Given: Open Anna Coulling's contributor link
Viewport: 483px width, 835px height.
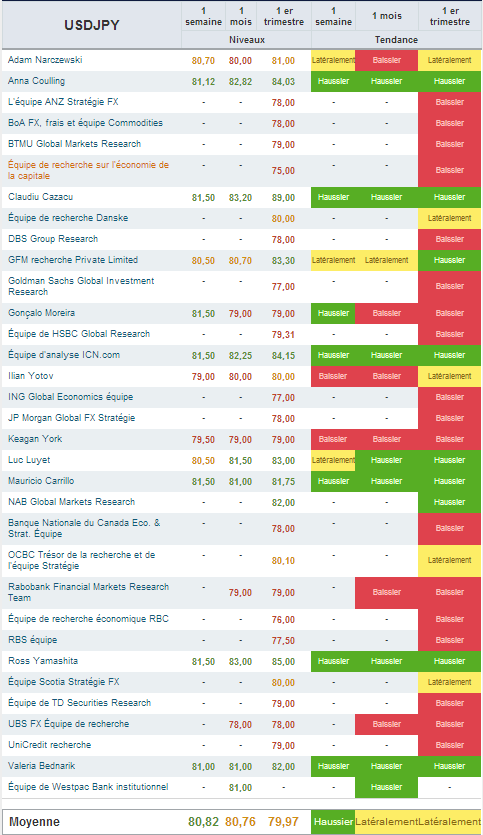Looking at the screenshot, I should click(x=36, y=81).
